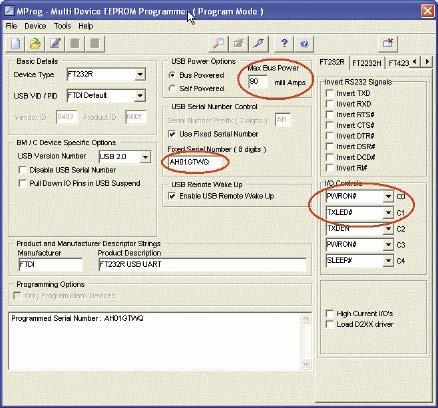Click the lightning Program device icon
Viewport: 438px width, 408px height.
(x=259, y=43)
